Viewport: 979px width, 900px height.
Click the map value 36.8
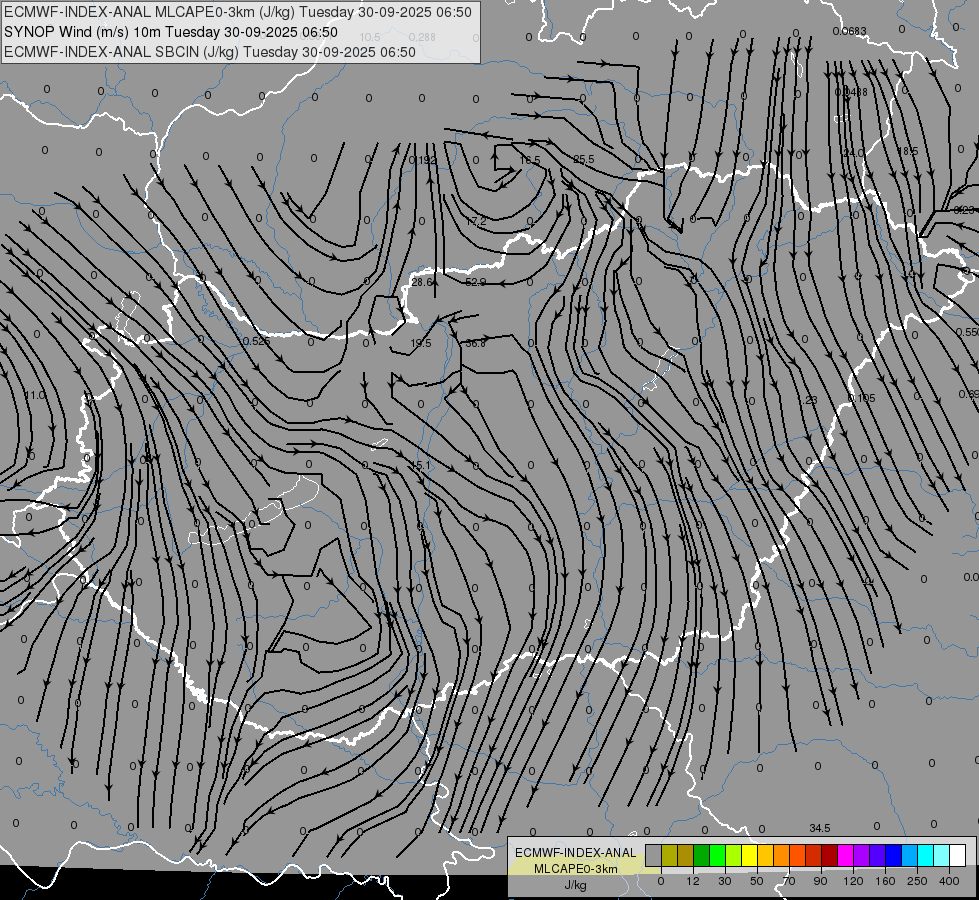coord(476,343)
